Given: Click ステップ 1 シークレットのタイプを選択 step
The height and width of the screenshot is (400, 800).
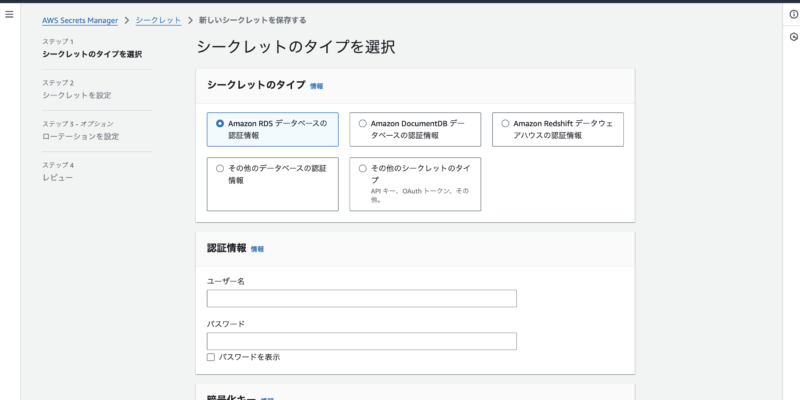Looking at the screenshot, I should point(92,54).
